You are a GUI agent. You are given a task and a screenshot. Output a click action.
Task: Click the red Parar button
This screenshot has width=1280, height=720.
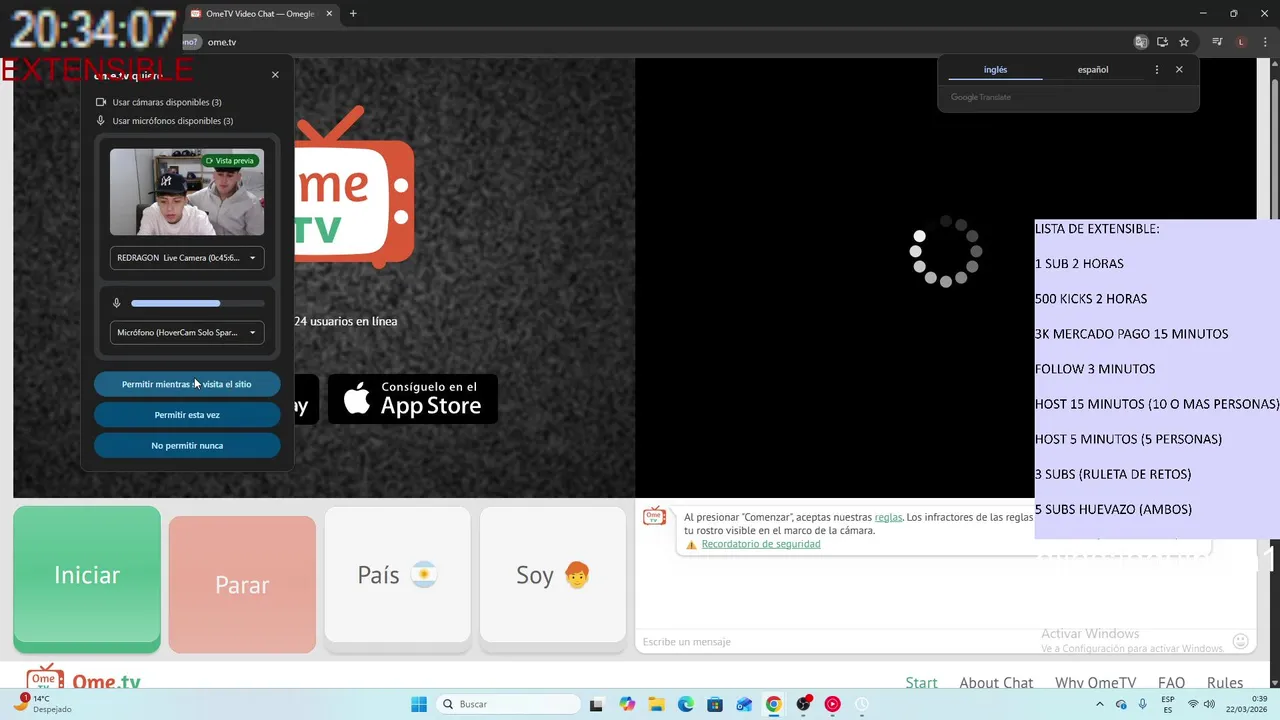242,584
